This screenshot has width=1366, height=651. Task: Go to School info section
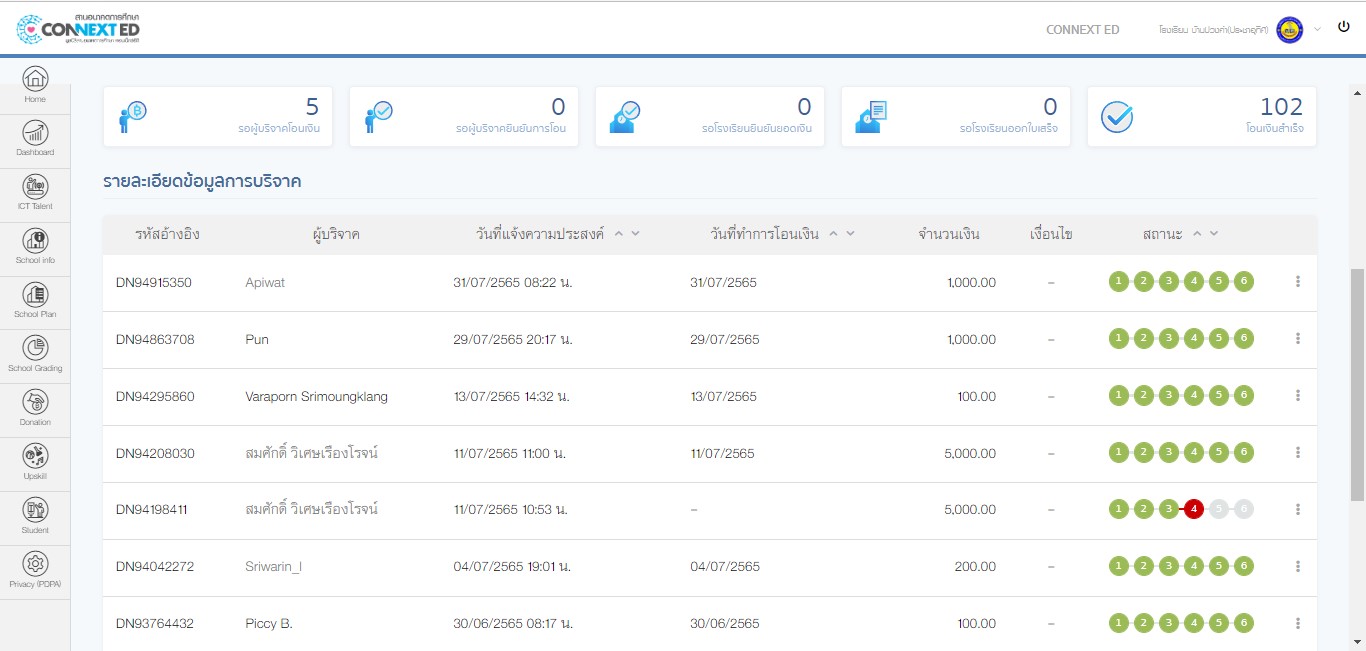35,246
